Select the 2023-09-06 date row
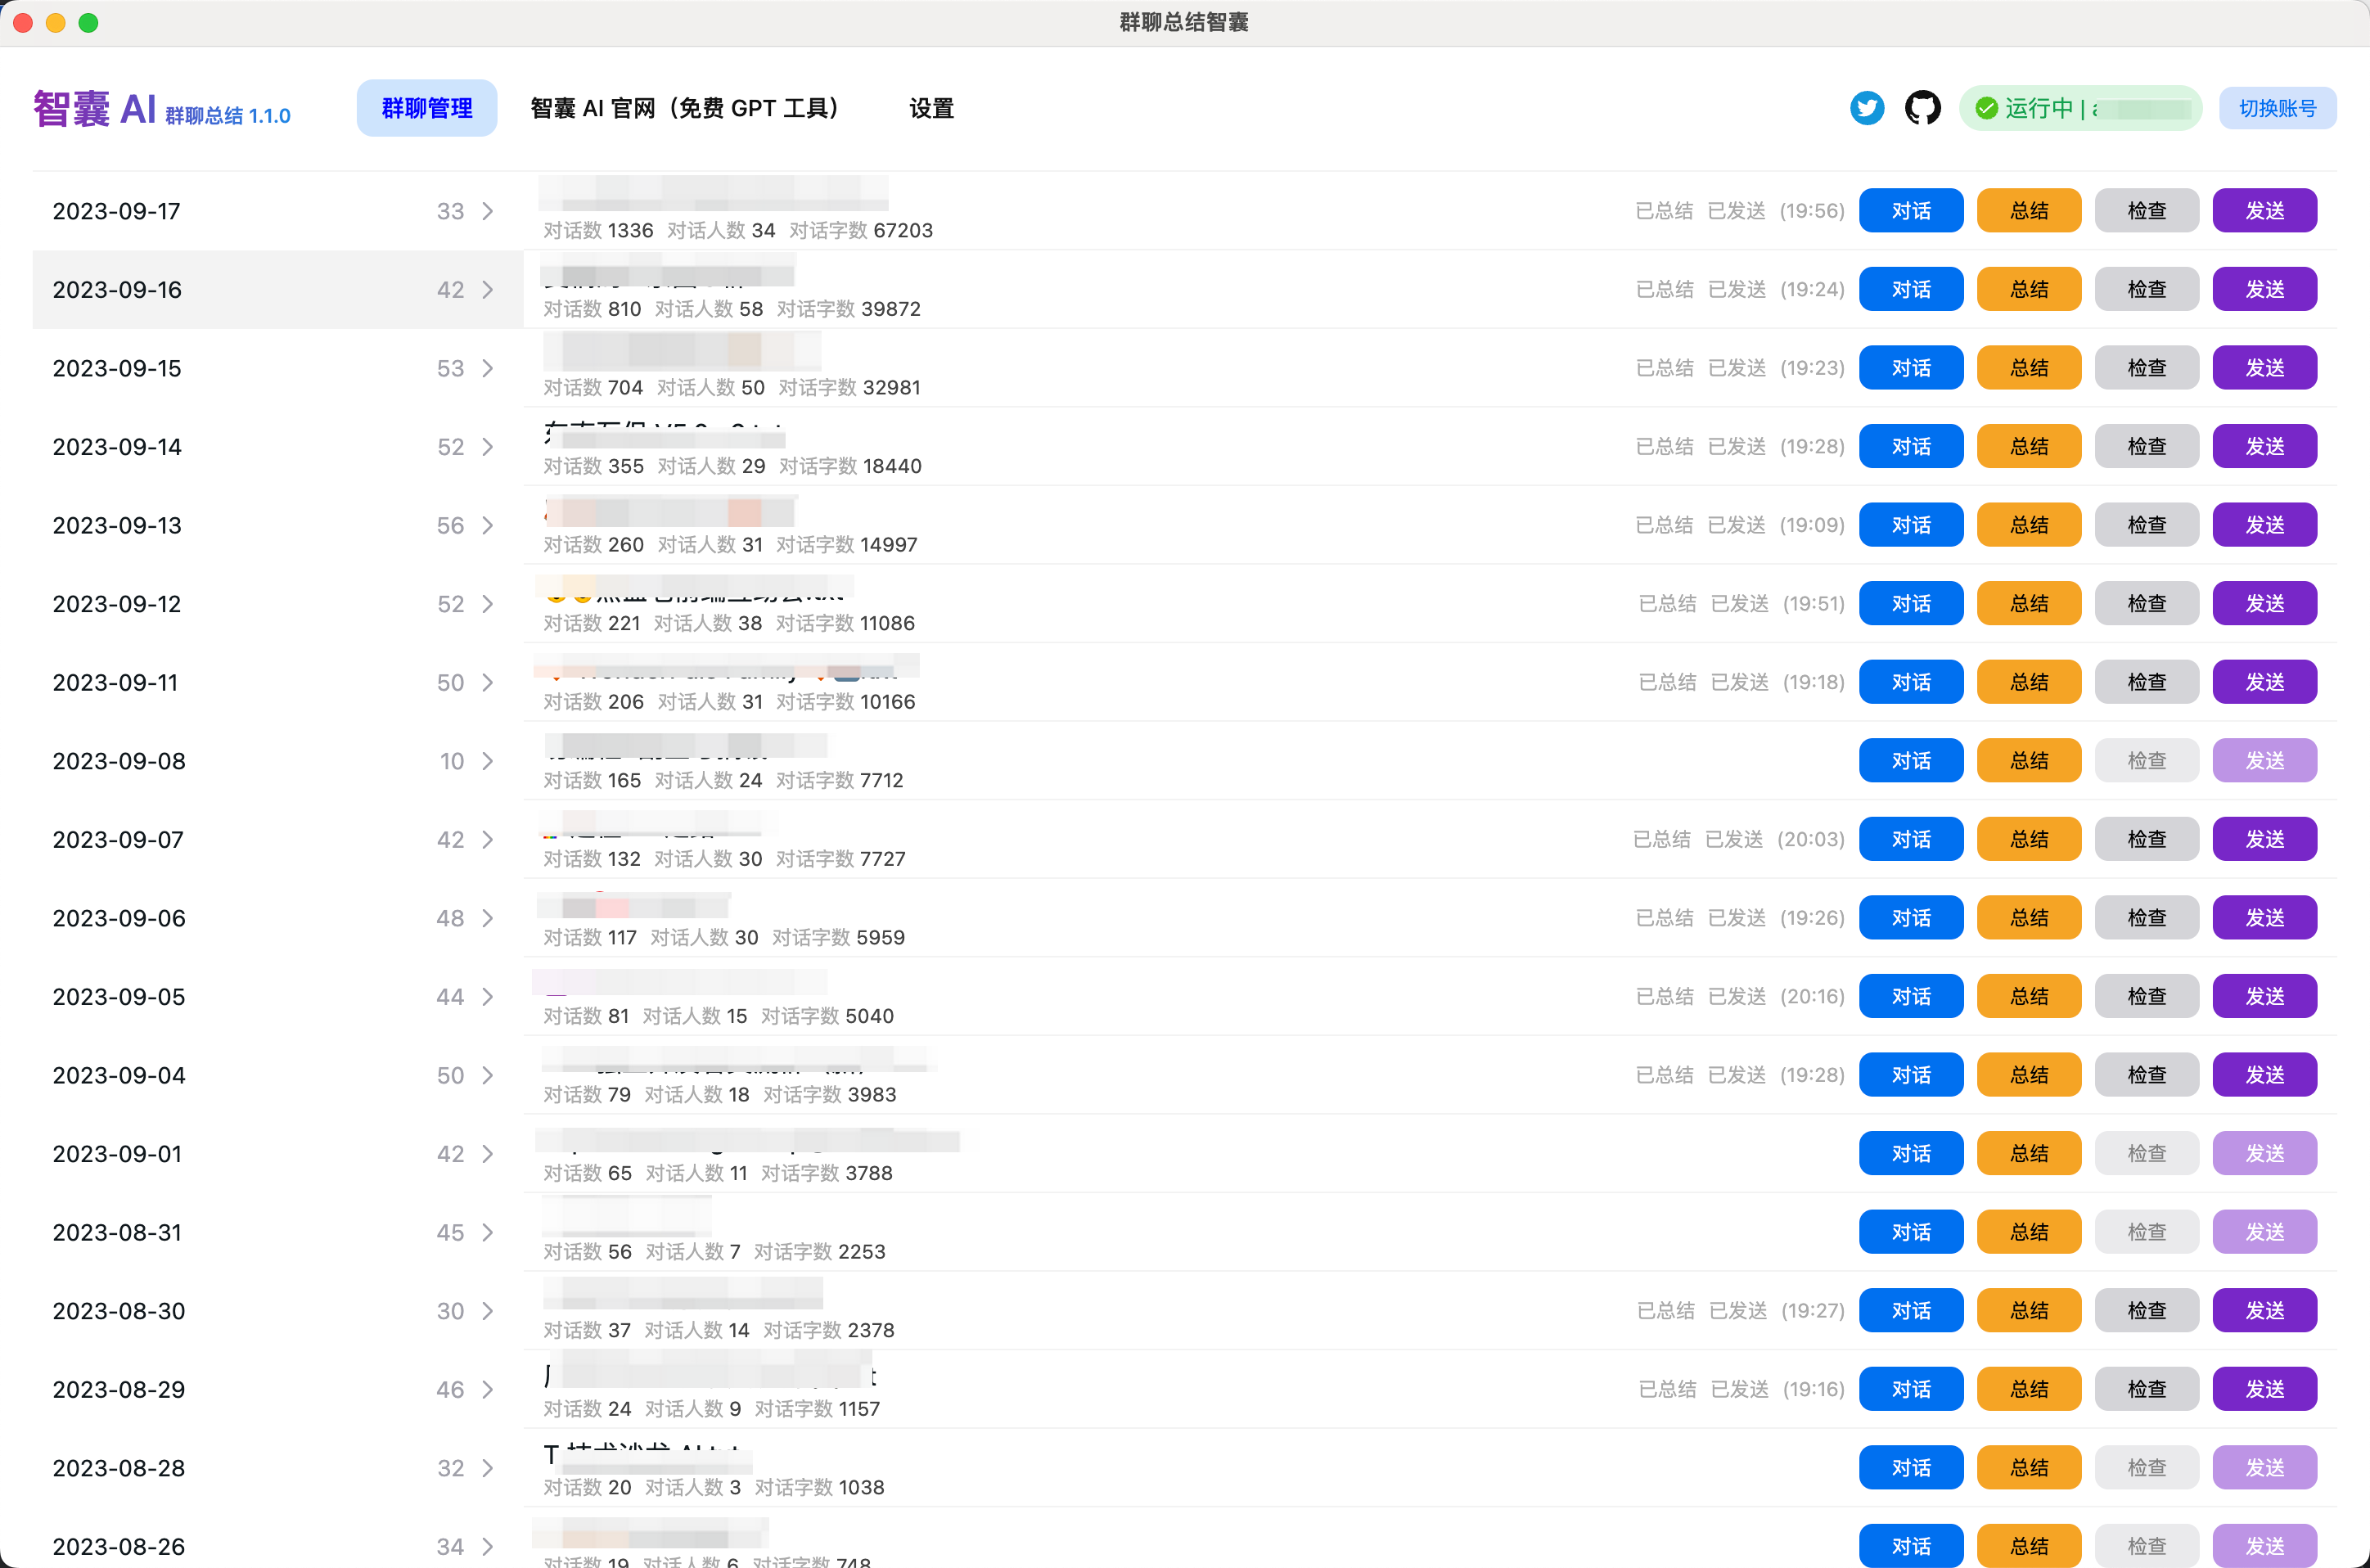2370x1568 pixels. pos(278,918)
